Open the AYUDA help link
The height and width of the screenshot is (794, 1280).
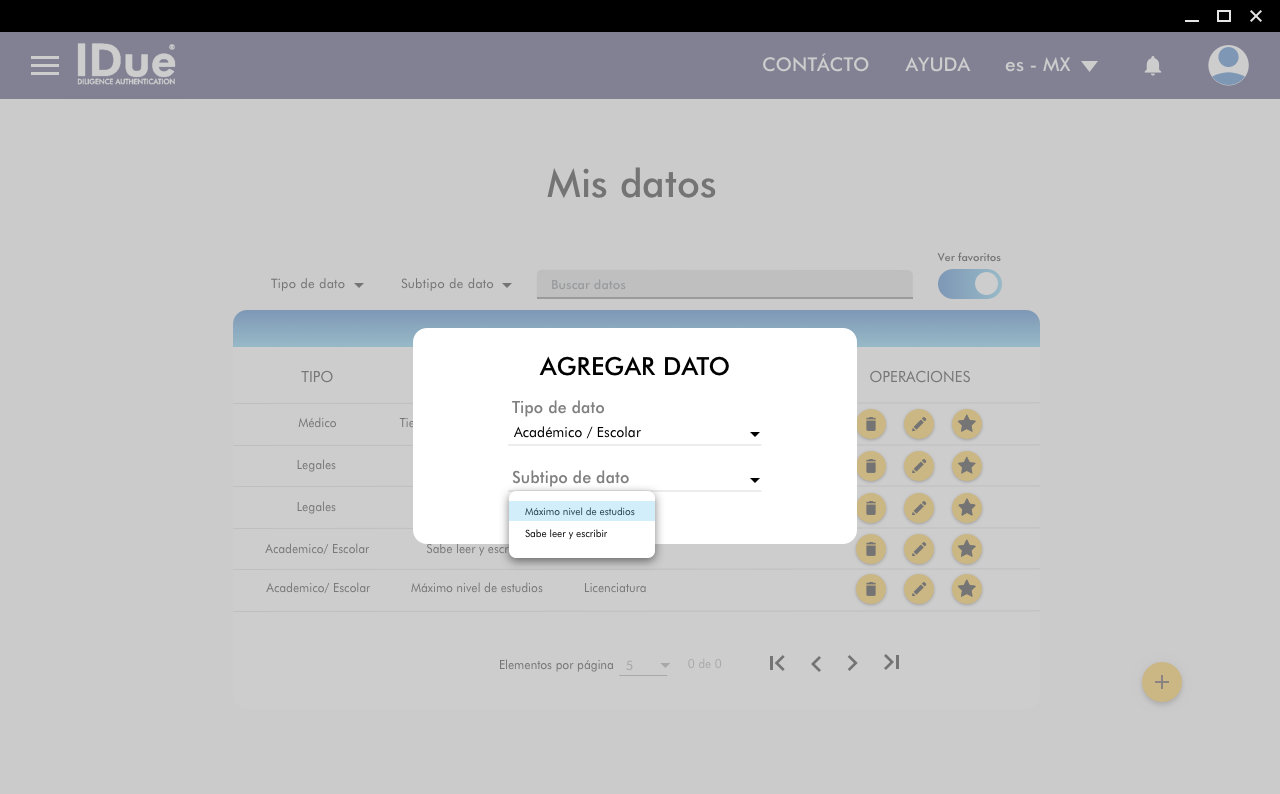point(937,65)
